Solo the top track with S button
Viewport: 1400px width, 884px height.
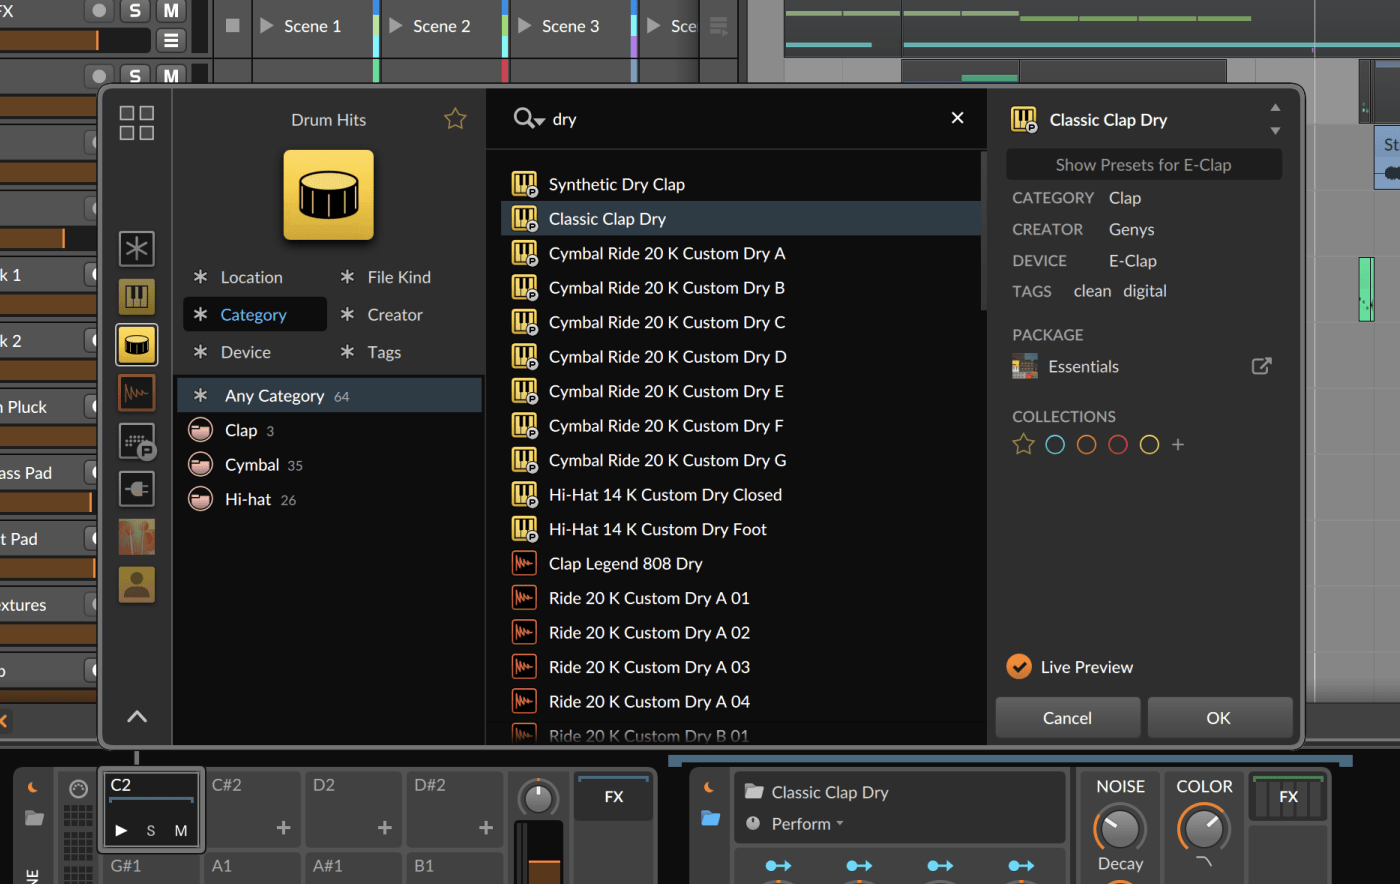click(135, 10)
